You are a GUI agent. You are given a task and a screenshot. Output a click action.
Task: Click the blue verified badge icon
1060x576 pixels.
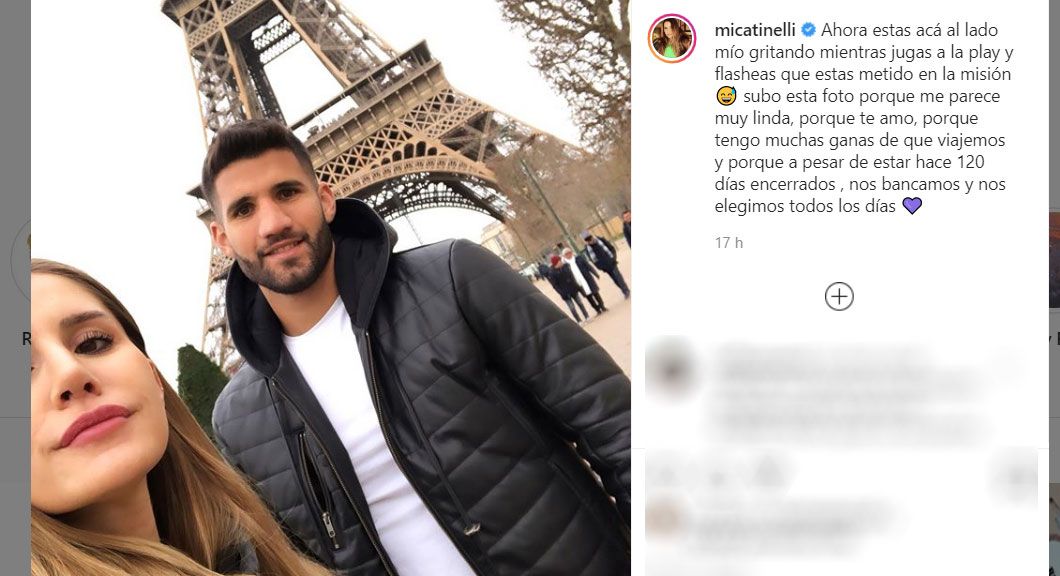click(808, 30)
